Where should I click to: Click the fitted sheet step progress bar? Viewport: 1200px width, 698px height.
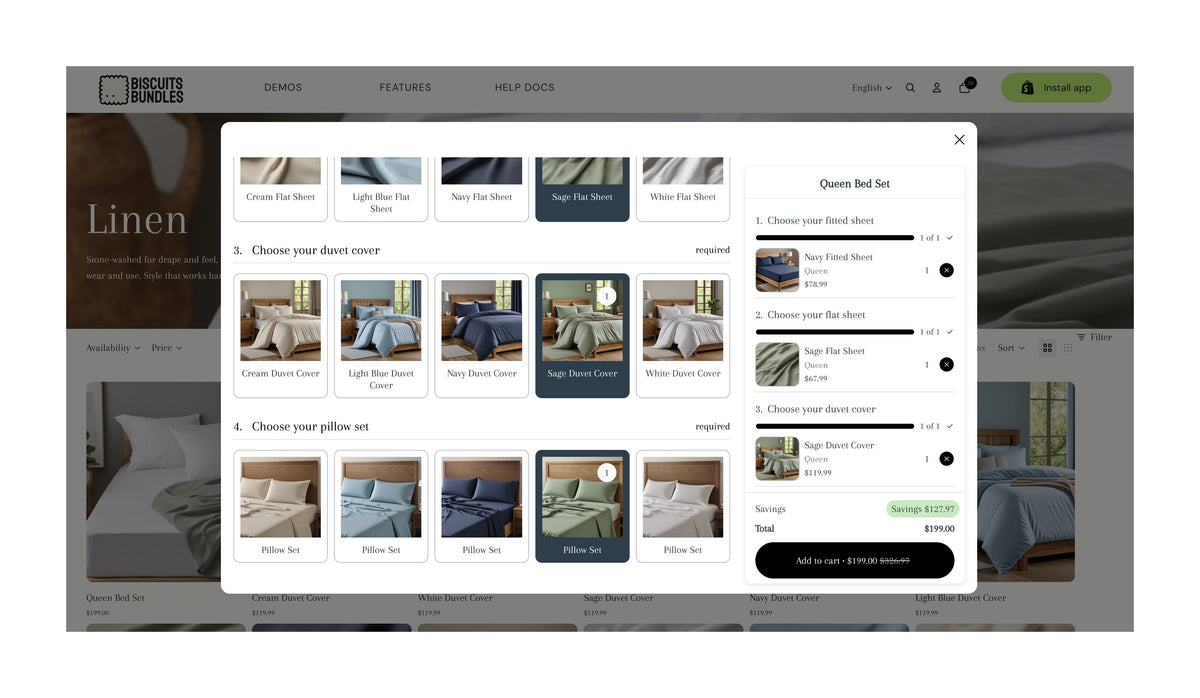click(835, 238)
